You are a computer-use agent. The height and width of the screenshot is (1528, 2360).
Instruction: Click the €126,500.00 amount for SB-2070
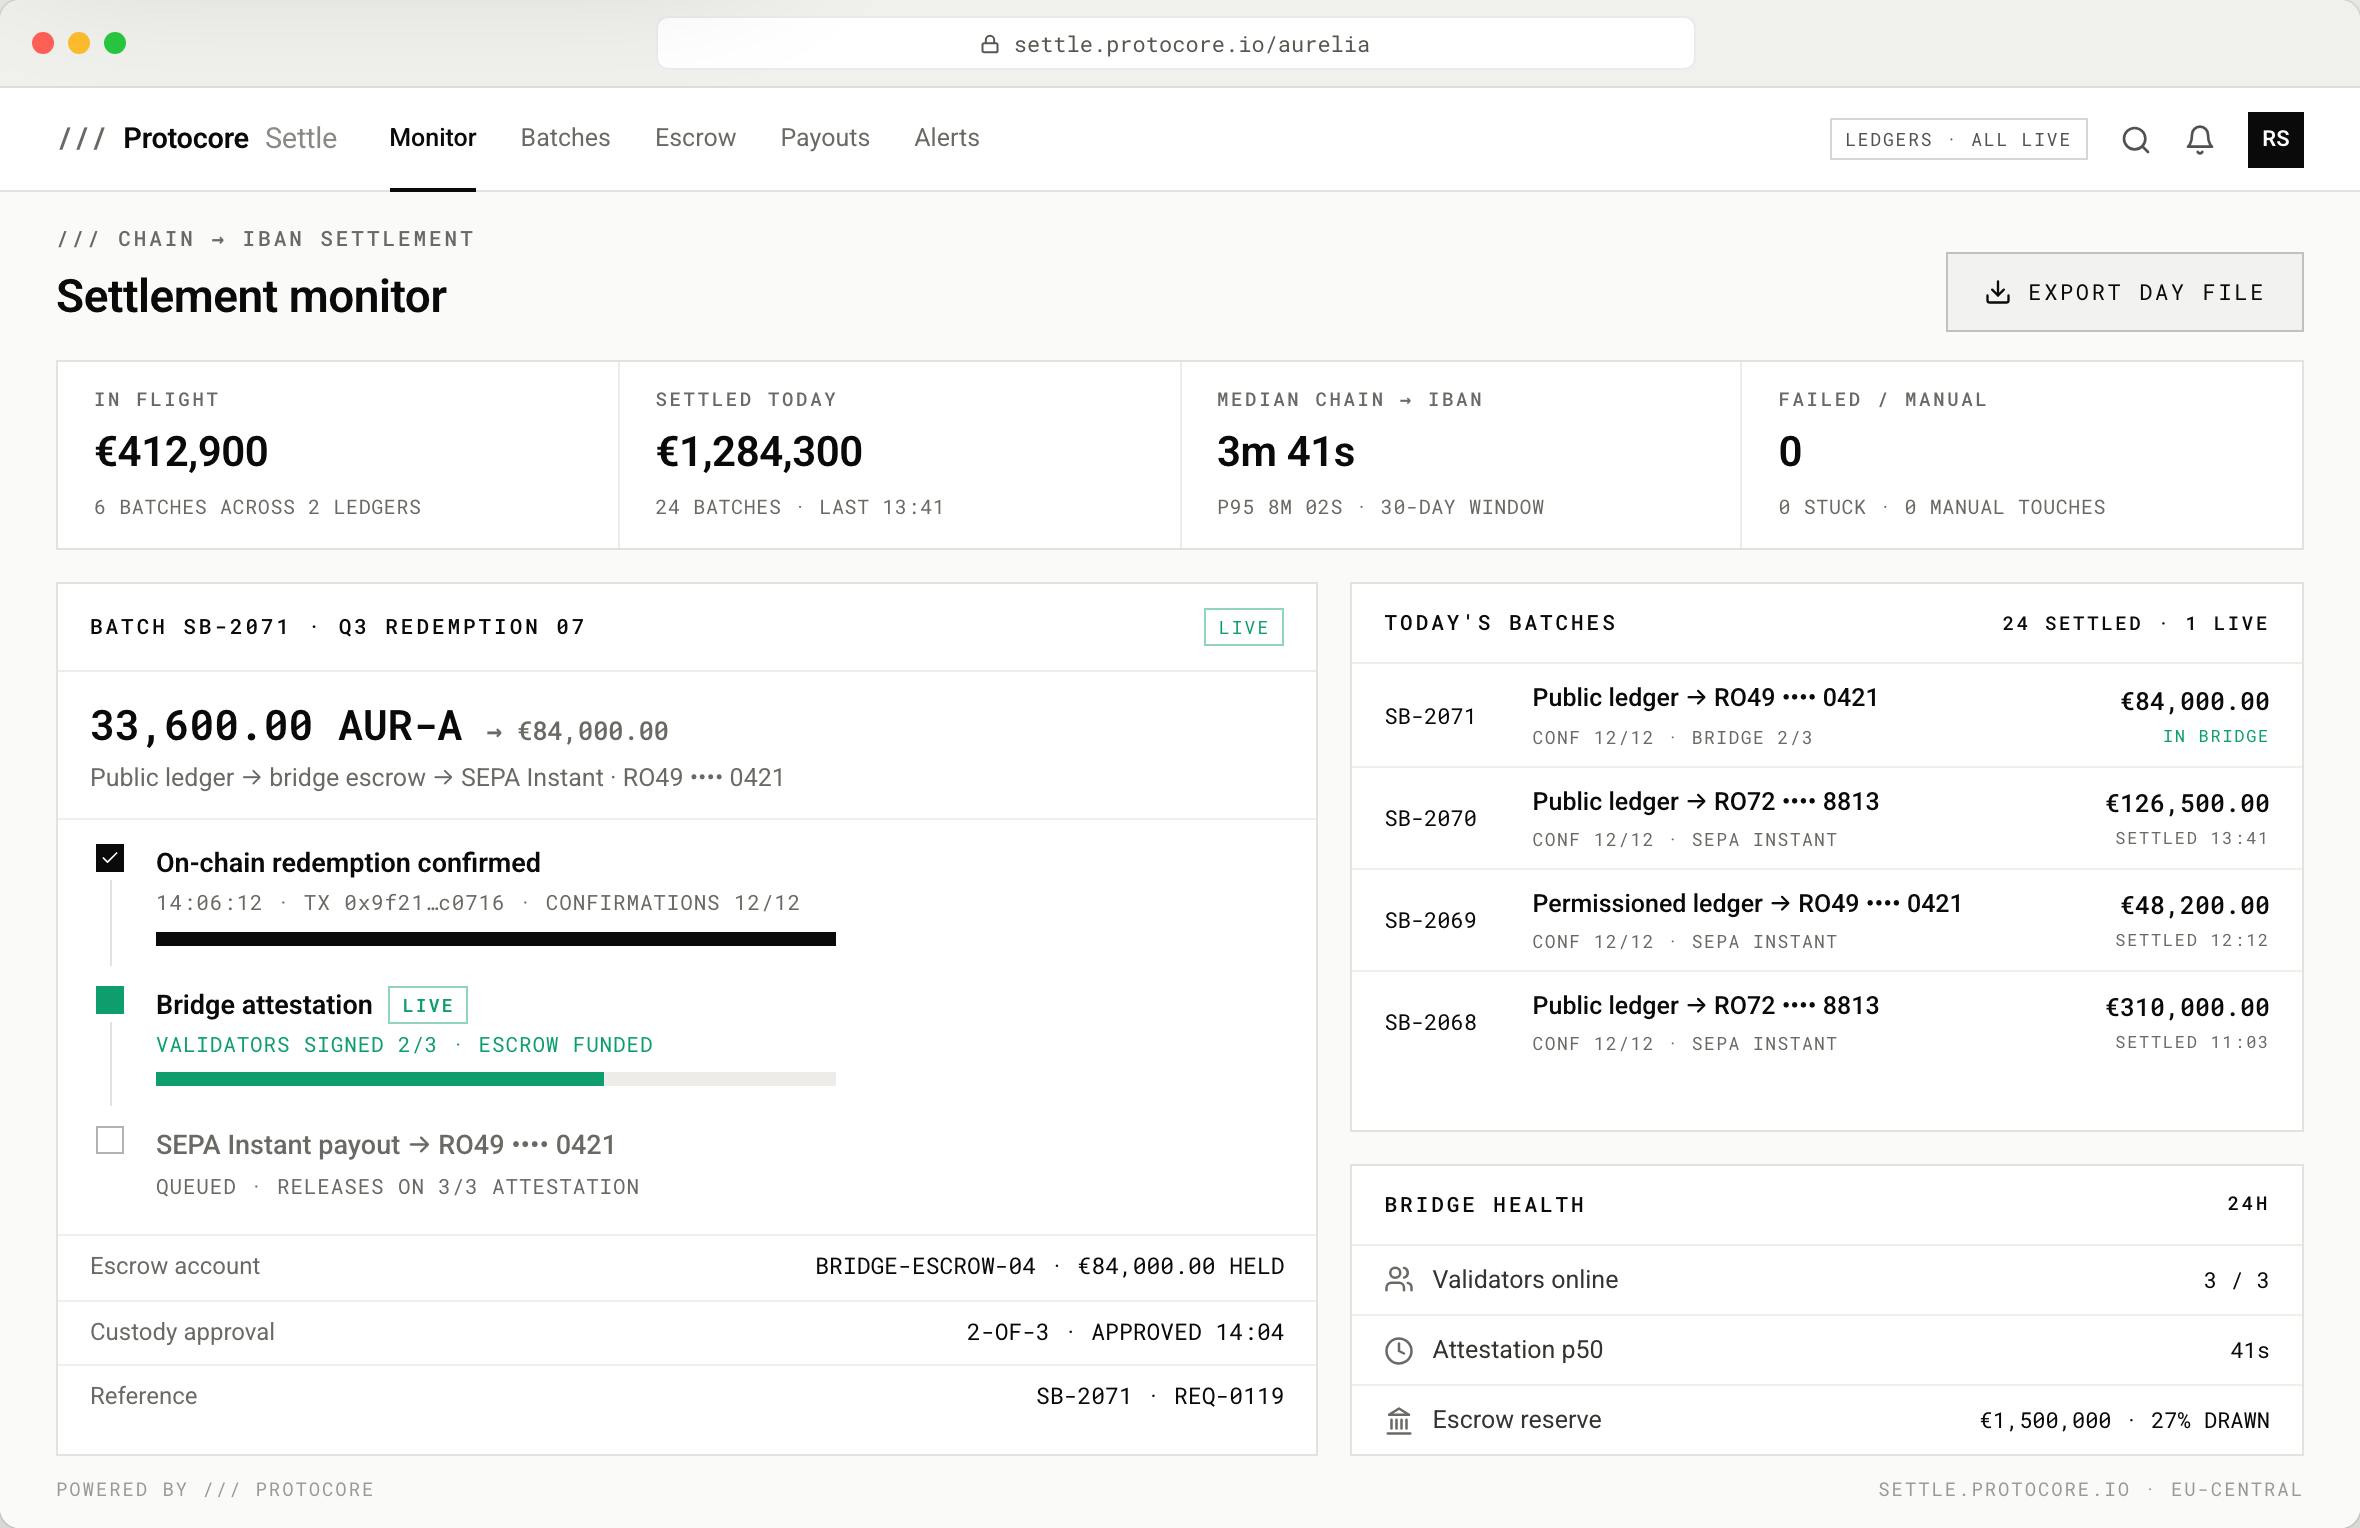pyautogui.click(x=2187, y=803)
